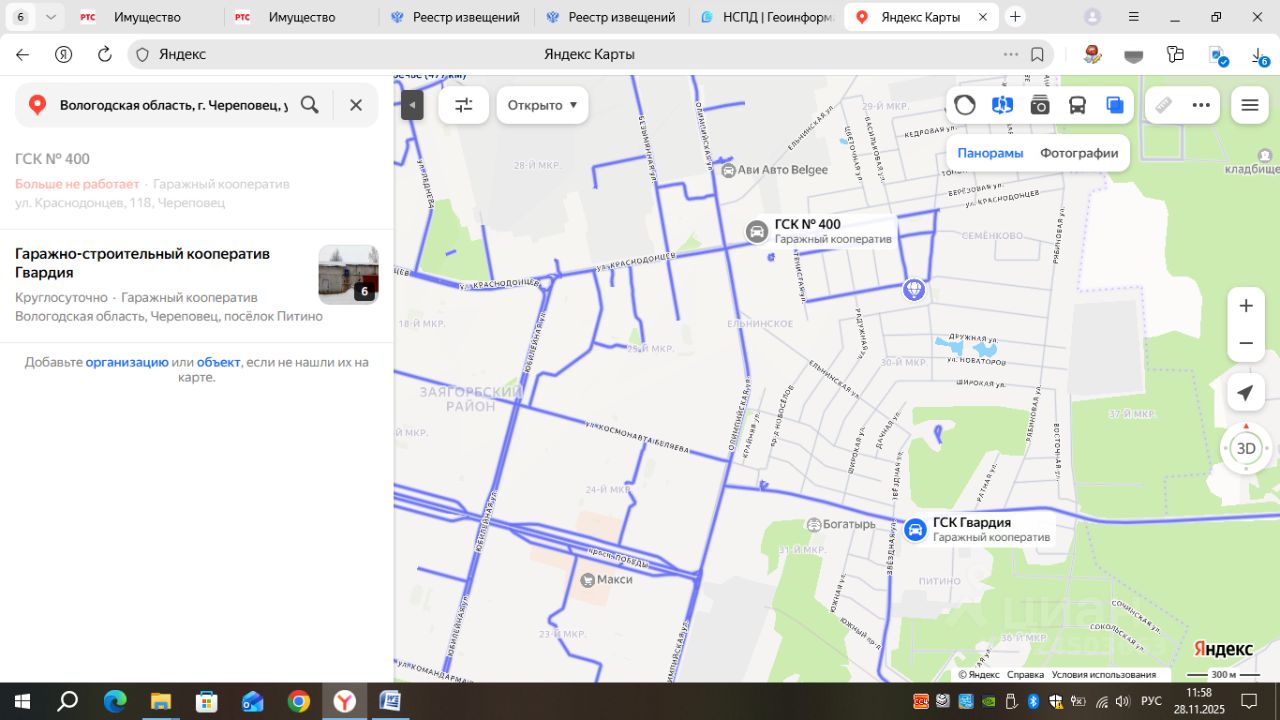Open Гаражно-строительный кооператив Гвардия result
1280x720 pixels.
196,285
